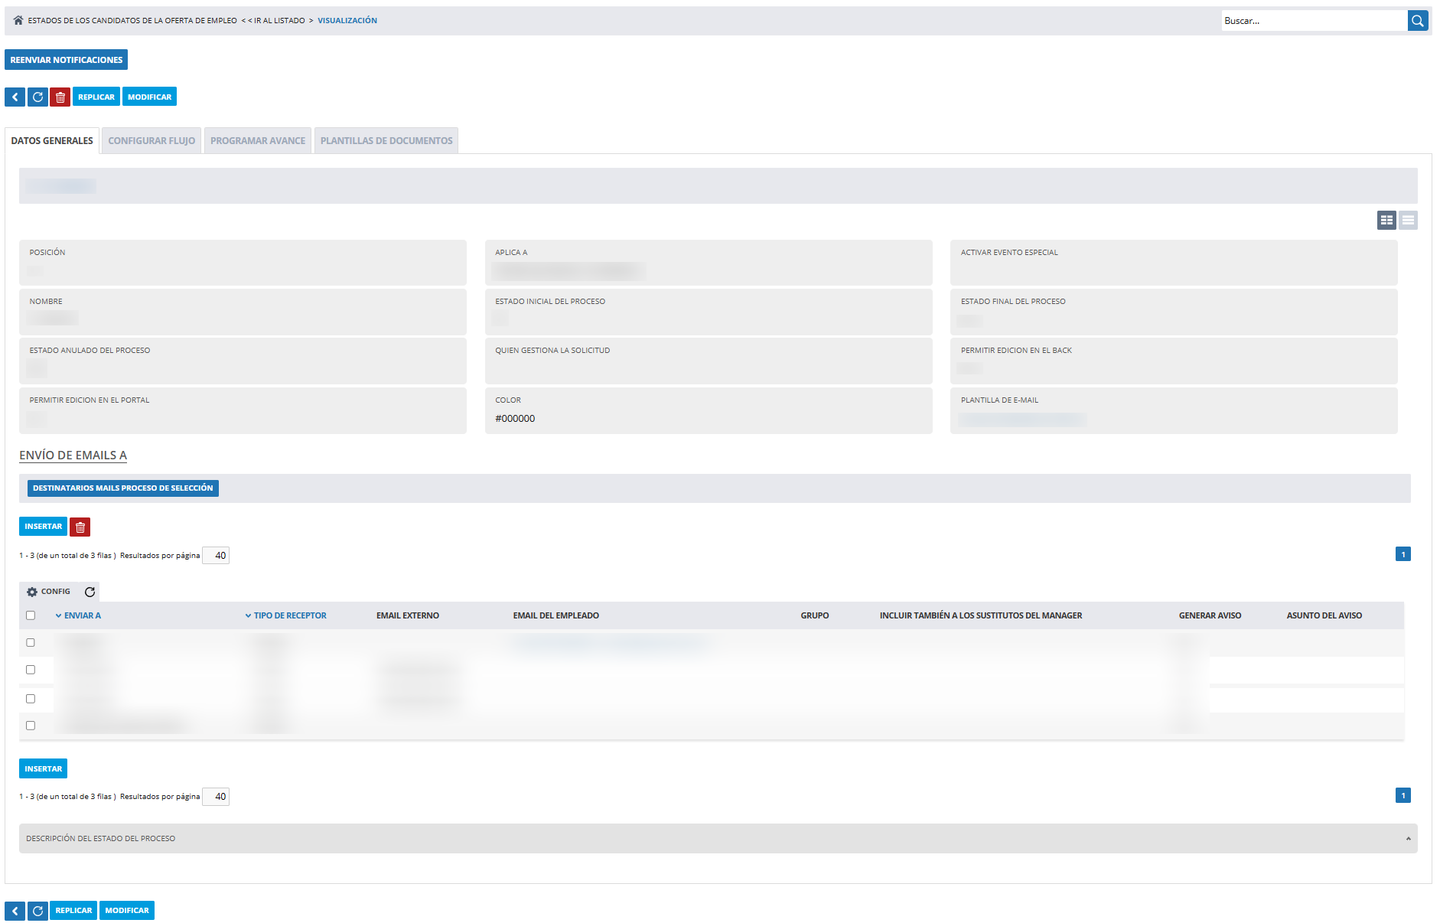
Task: Click the red trash icon beside Replicar
Action: (60, 97)
